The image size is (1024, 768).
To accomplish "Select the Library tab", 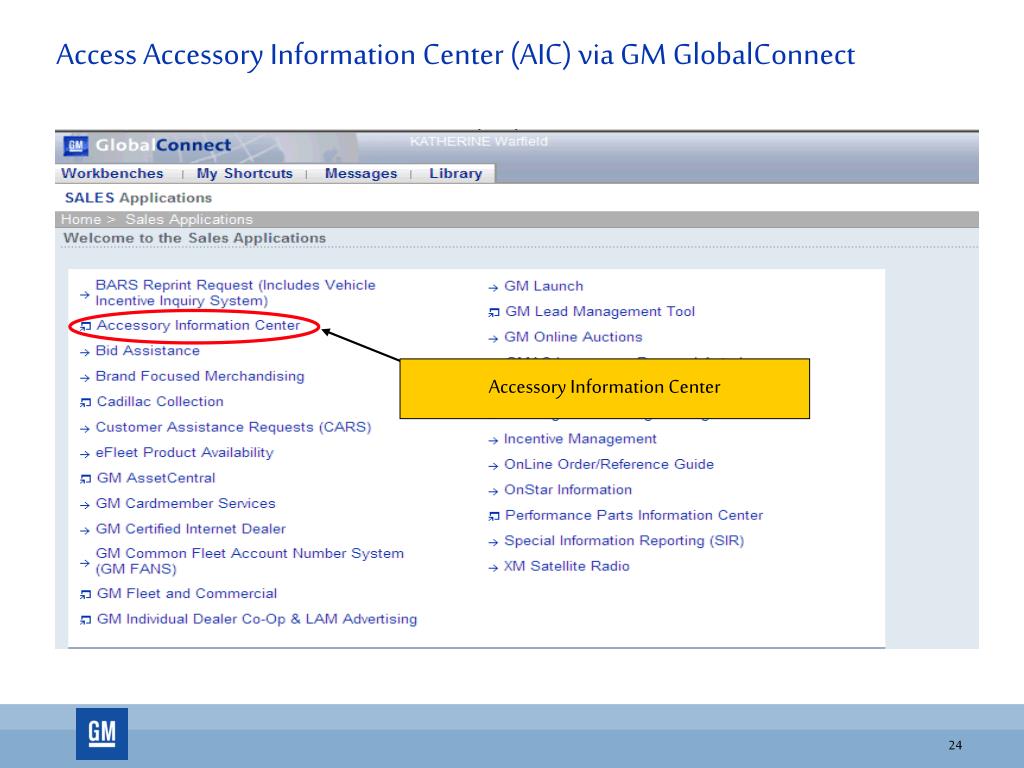I will point(456,173).
